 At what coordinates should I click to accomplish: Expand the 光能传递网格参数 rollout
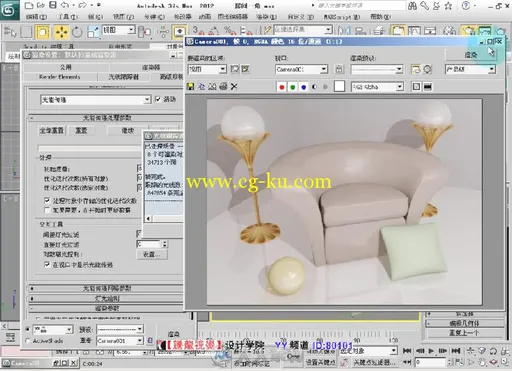pyautogui.click(x=106, y=288)
